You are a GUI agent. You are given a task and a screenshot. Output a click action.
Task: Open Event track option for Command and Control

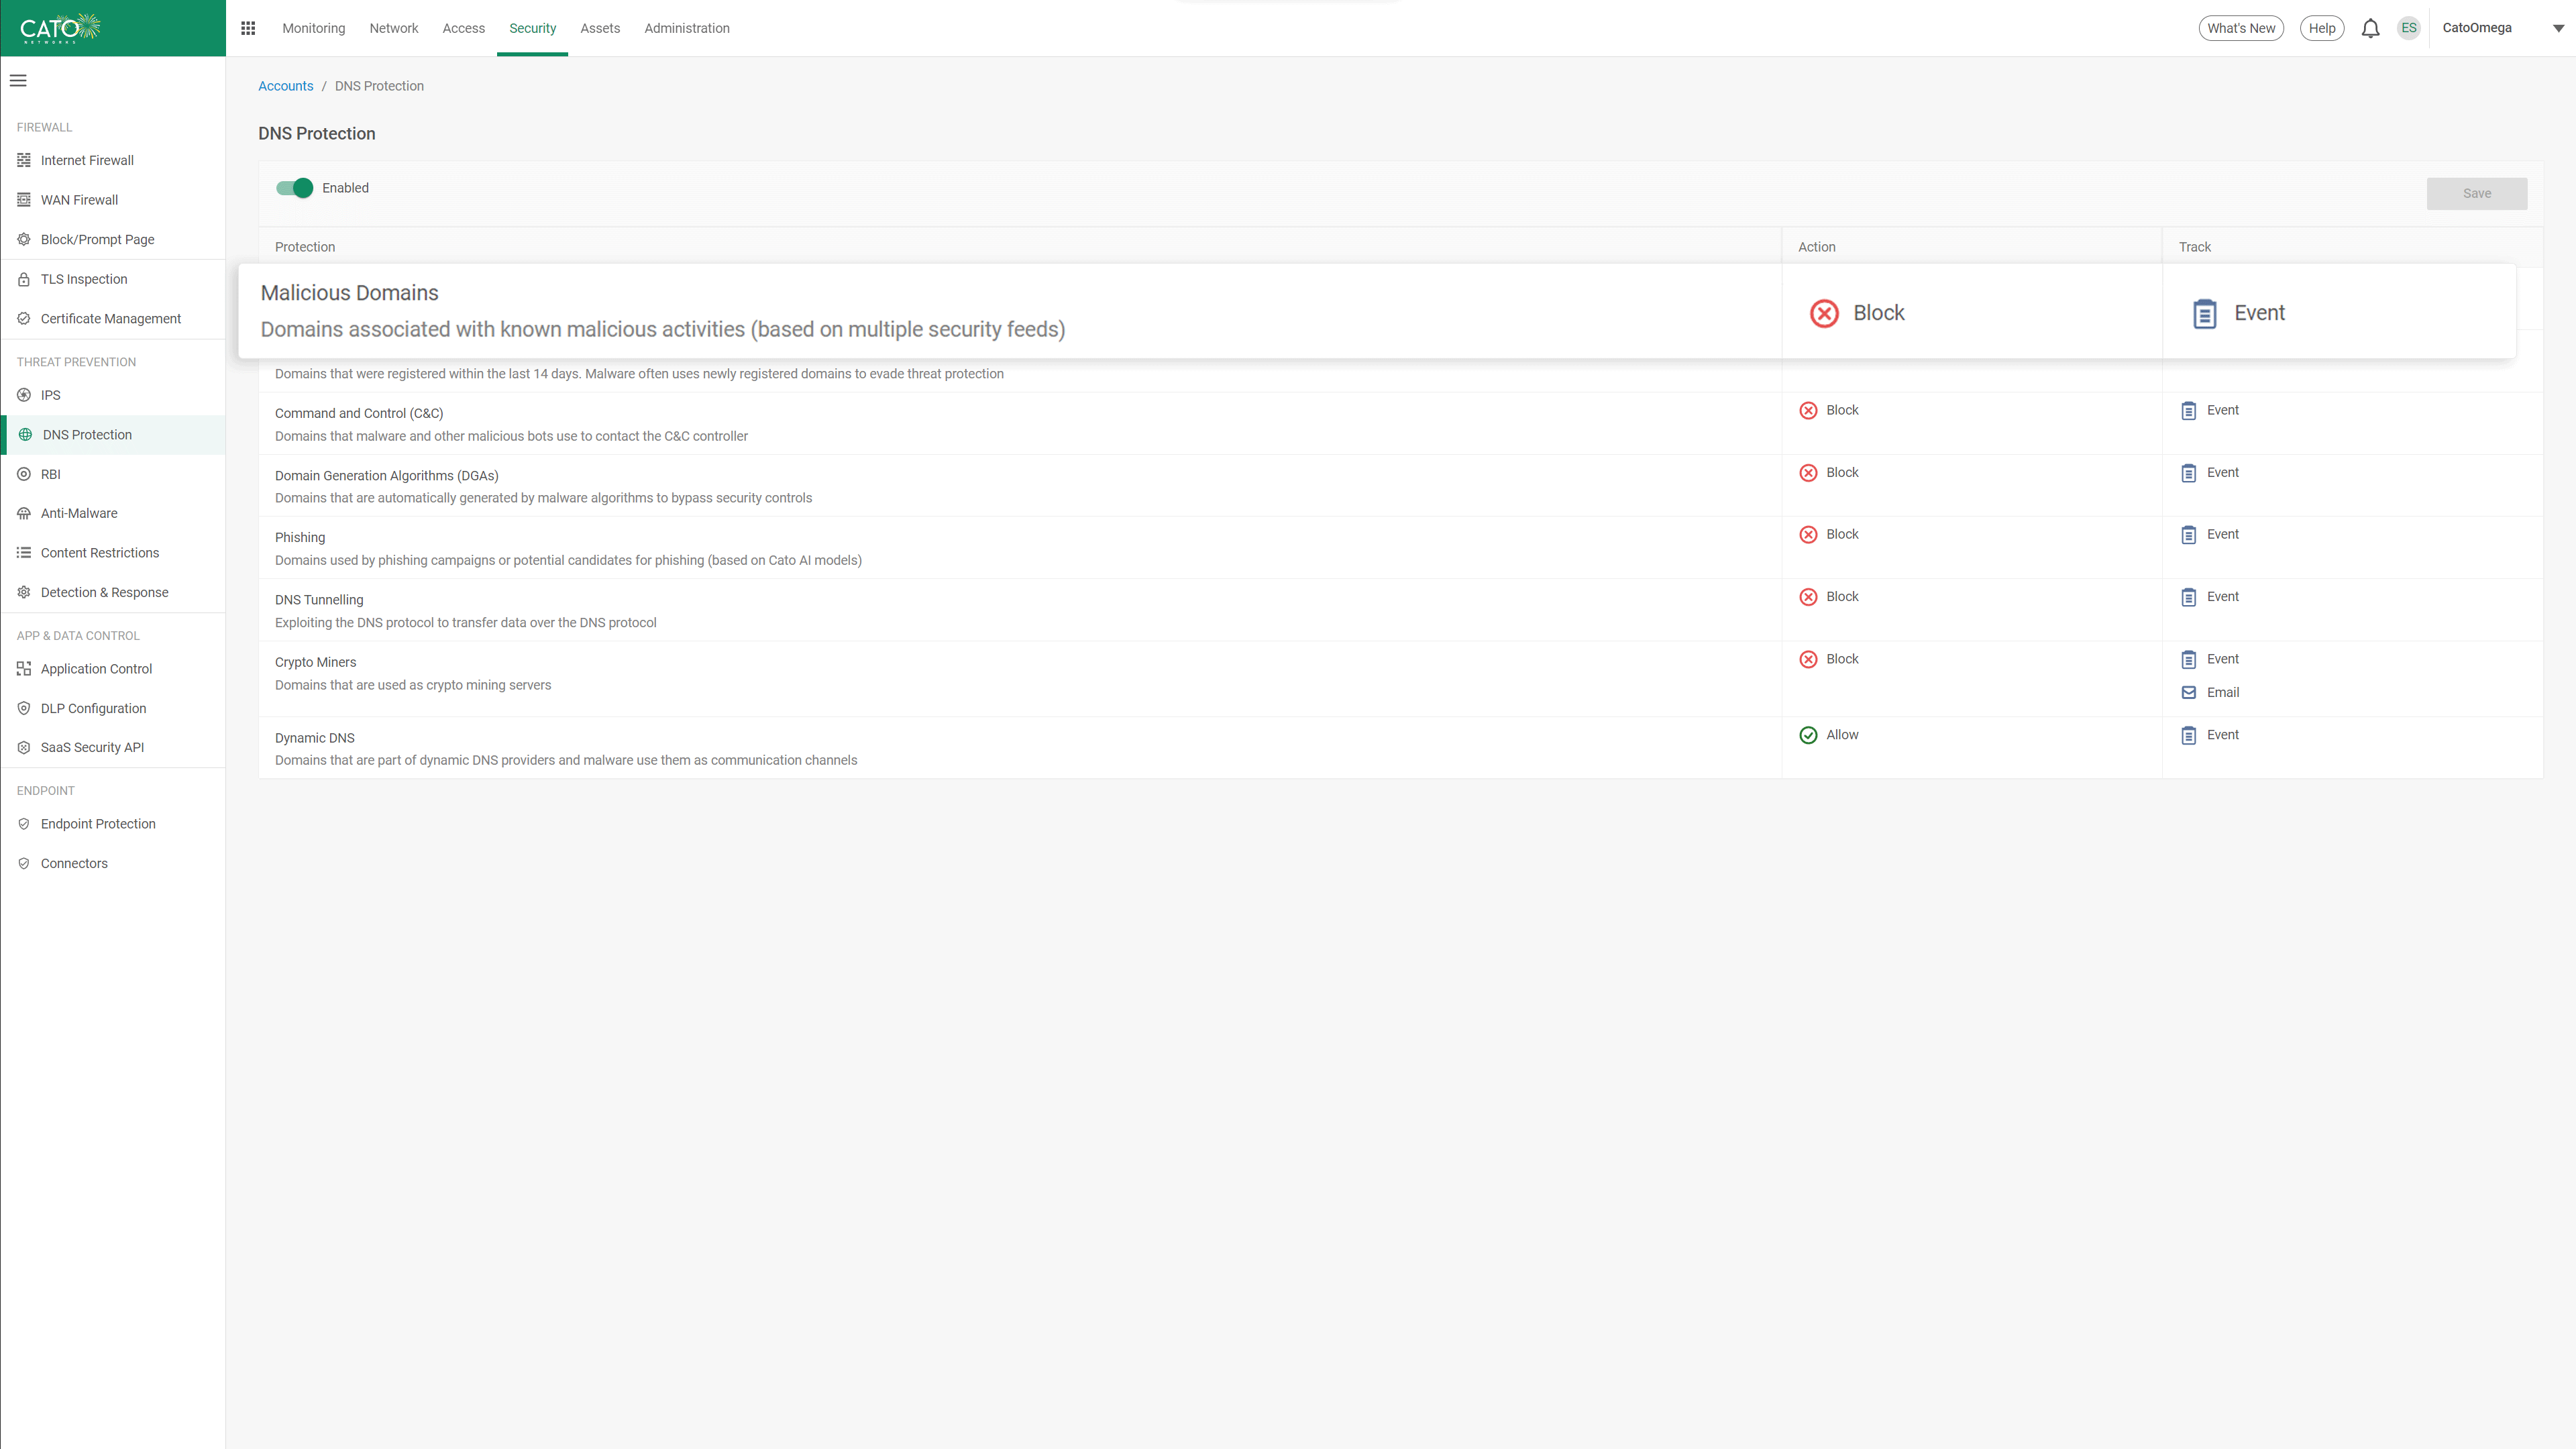[x=2222, y=410]
